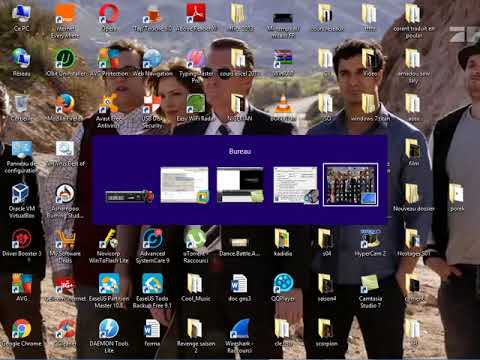Launch Advanced SystemCare 9 shortcut
The image size is (480, 360).
(152, 239)
